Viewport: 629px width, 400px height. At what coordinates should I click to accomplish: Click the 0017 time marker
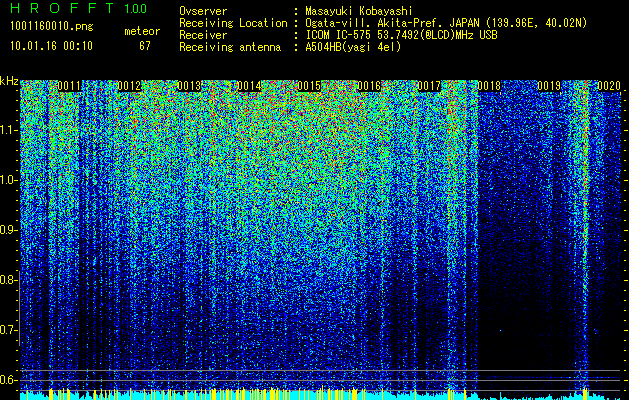click(x=429, y=86)
